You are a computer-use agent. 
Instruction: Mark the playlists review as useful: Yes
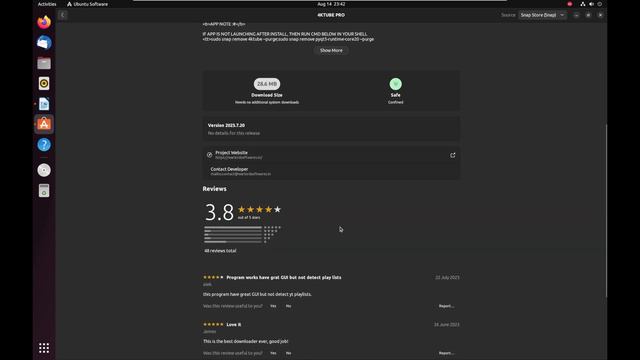(273, 306)
